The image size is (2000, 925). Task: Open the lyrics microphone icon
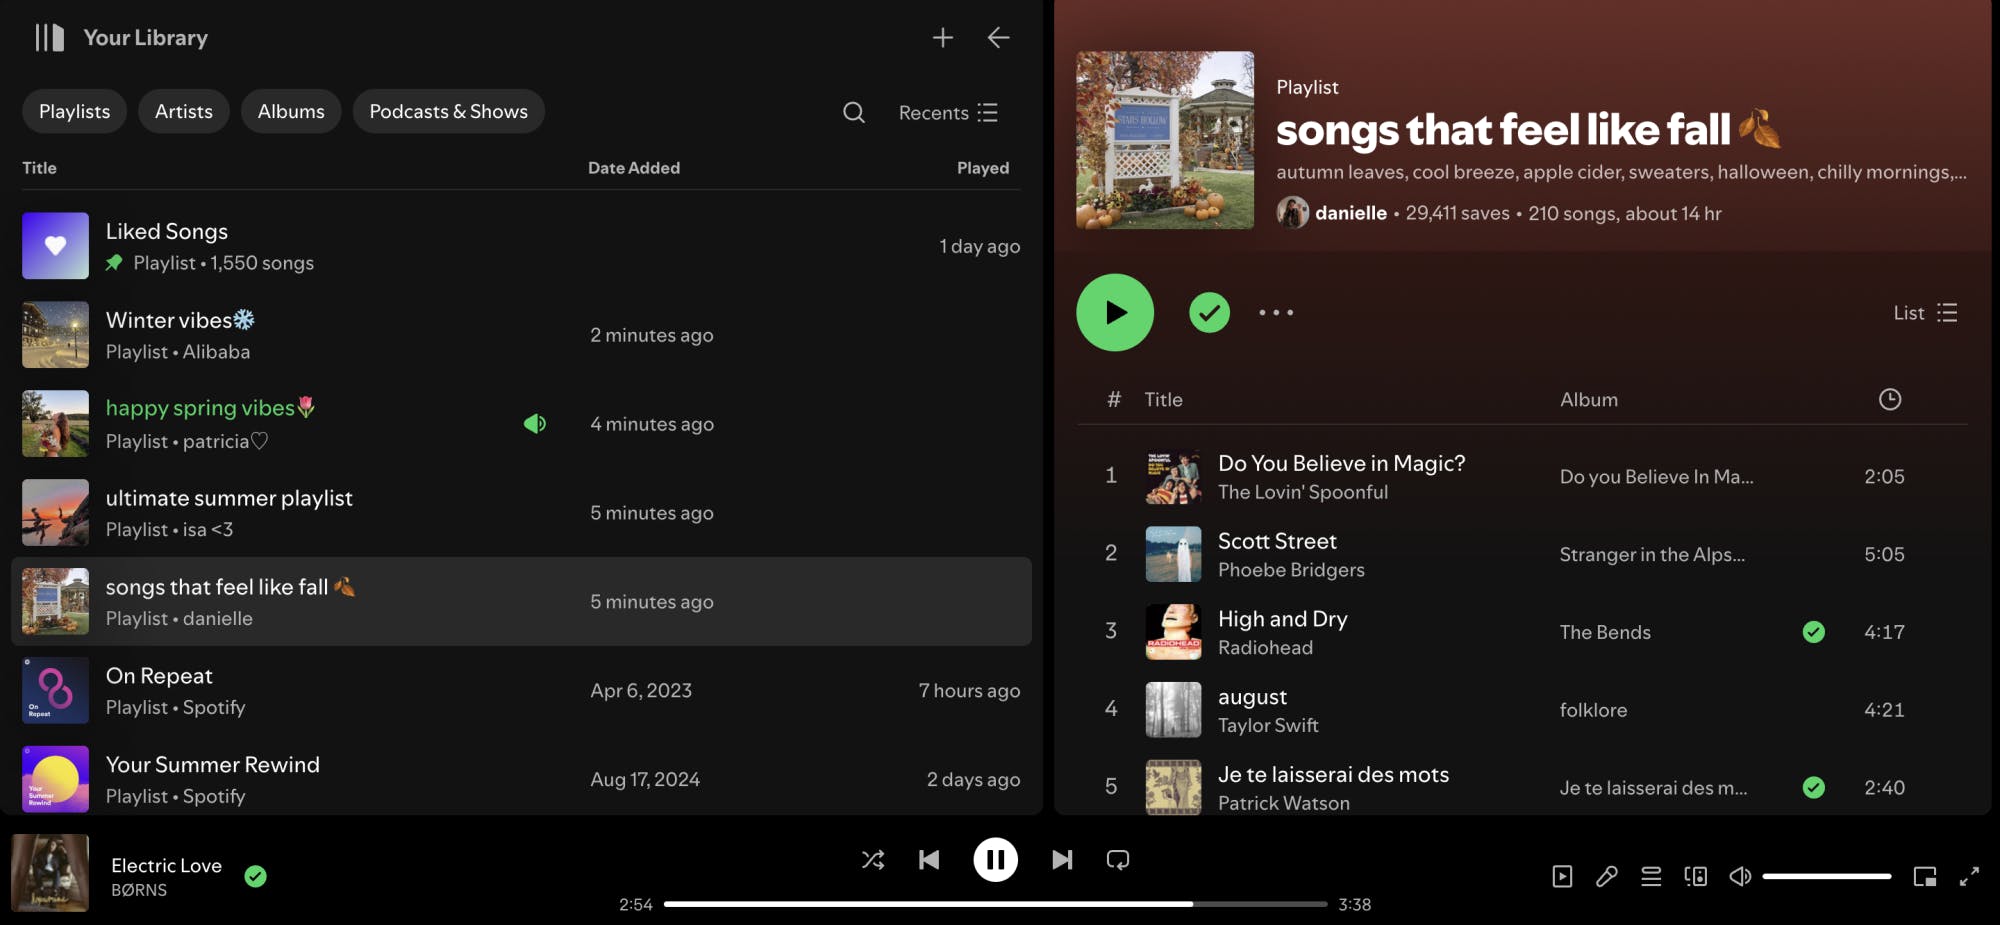[1606, 877]
